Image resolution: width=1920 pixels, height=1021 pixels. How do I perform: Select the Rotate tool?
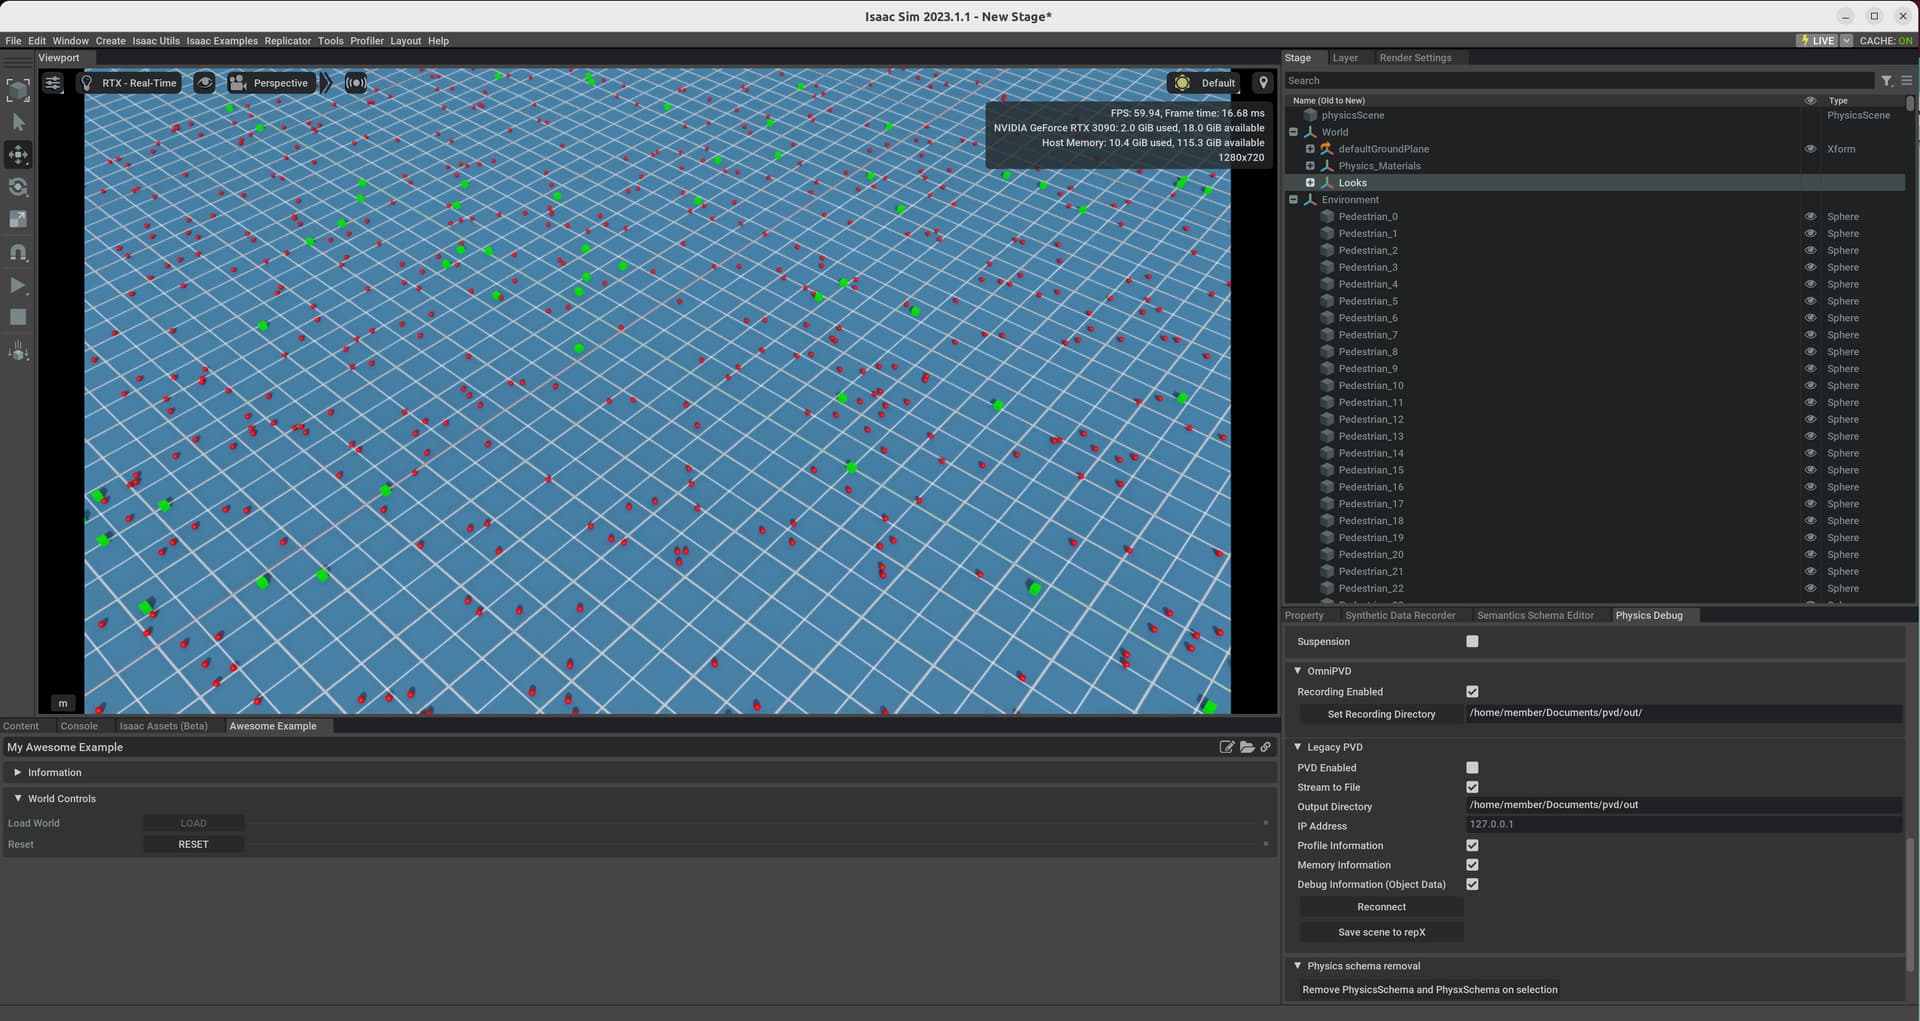click(17, 187)
